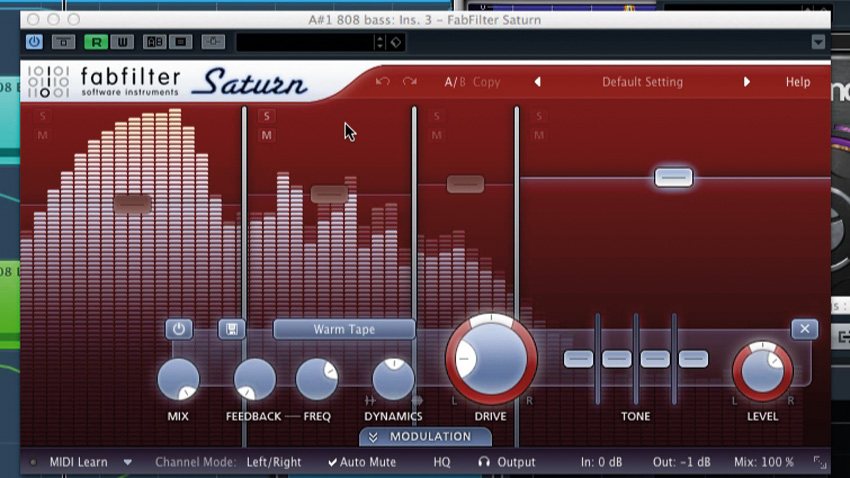The width and height of the screenshot is (850, 478).
Task: Click the redo arrow in Saturn
Action: [x=410, y=82]
